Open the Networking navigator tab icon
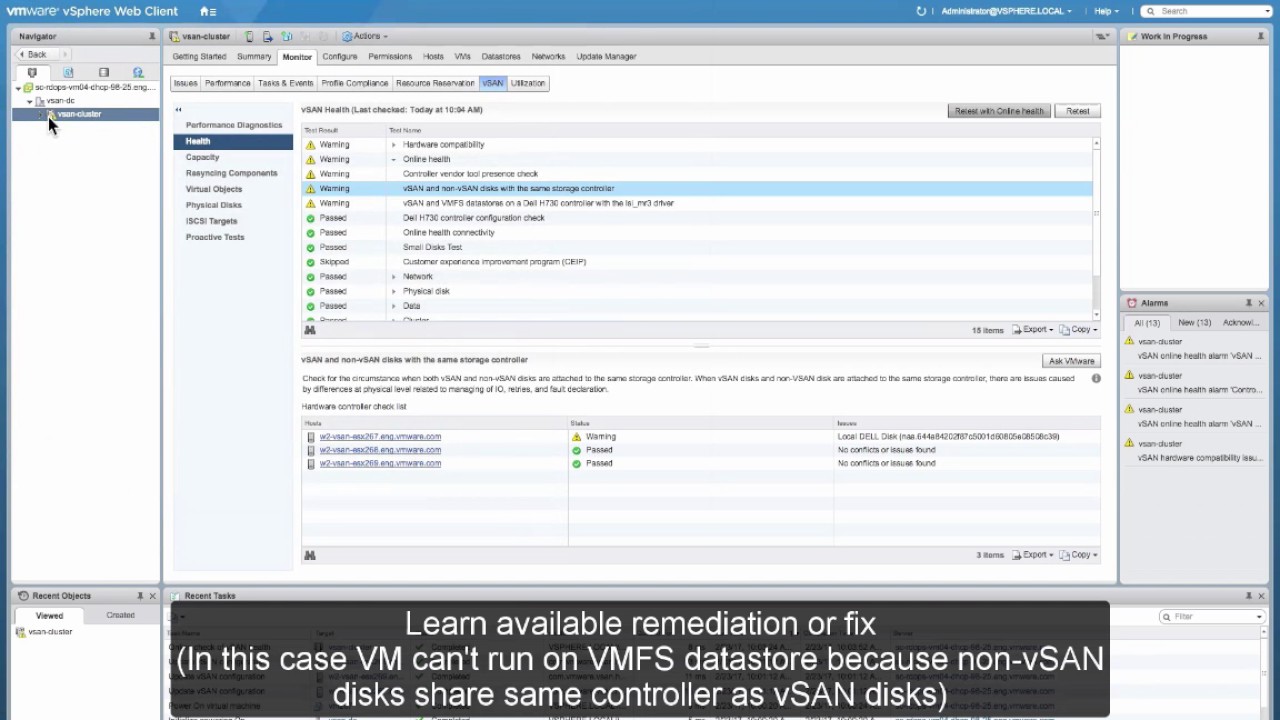 pyautogui.click(x=138, y=73)
